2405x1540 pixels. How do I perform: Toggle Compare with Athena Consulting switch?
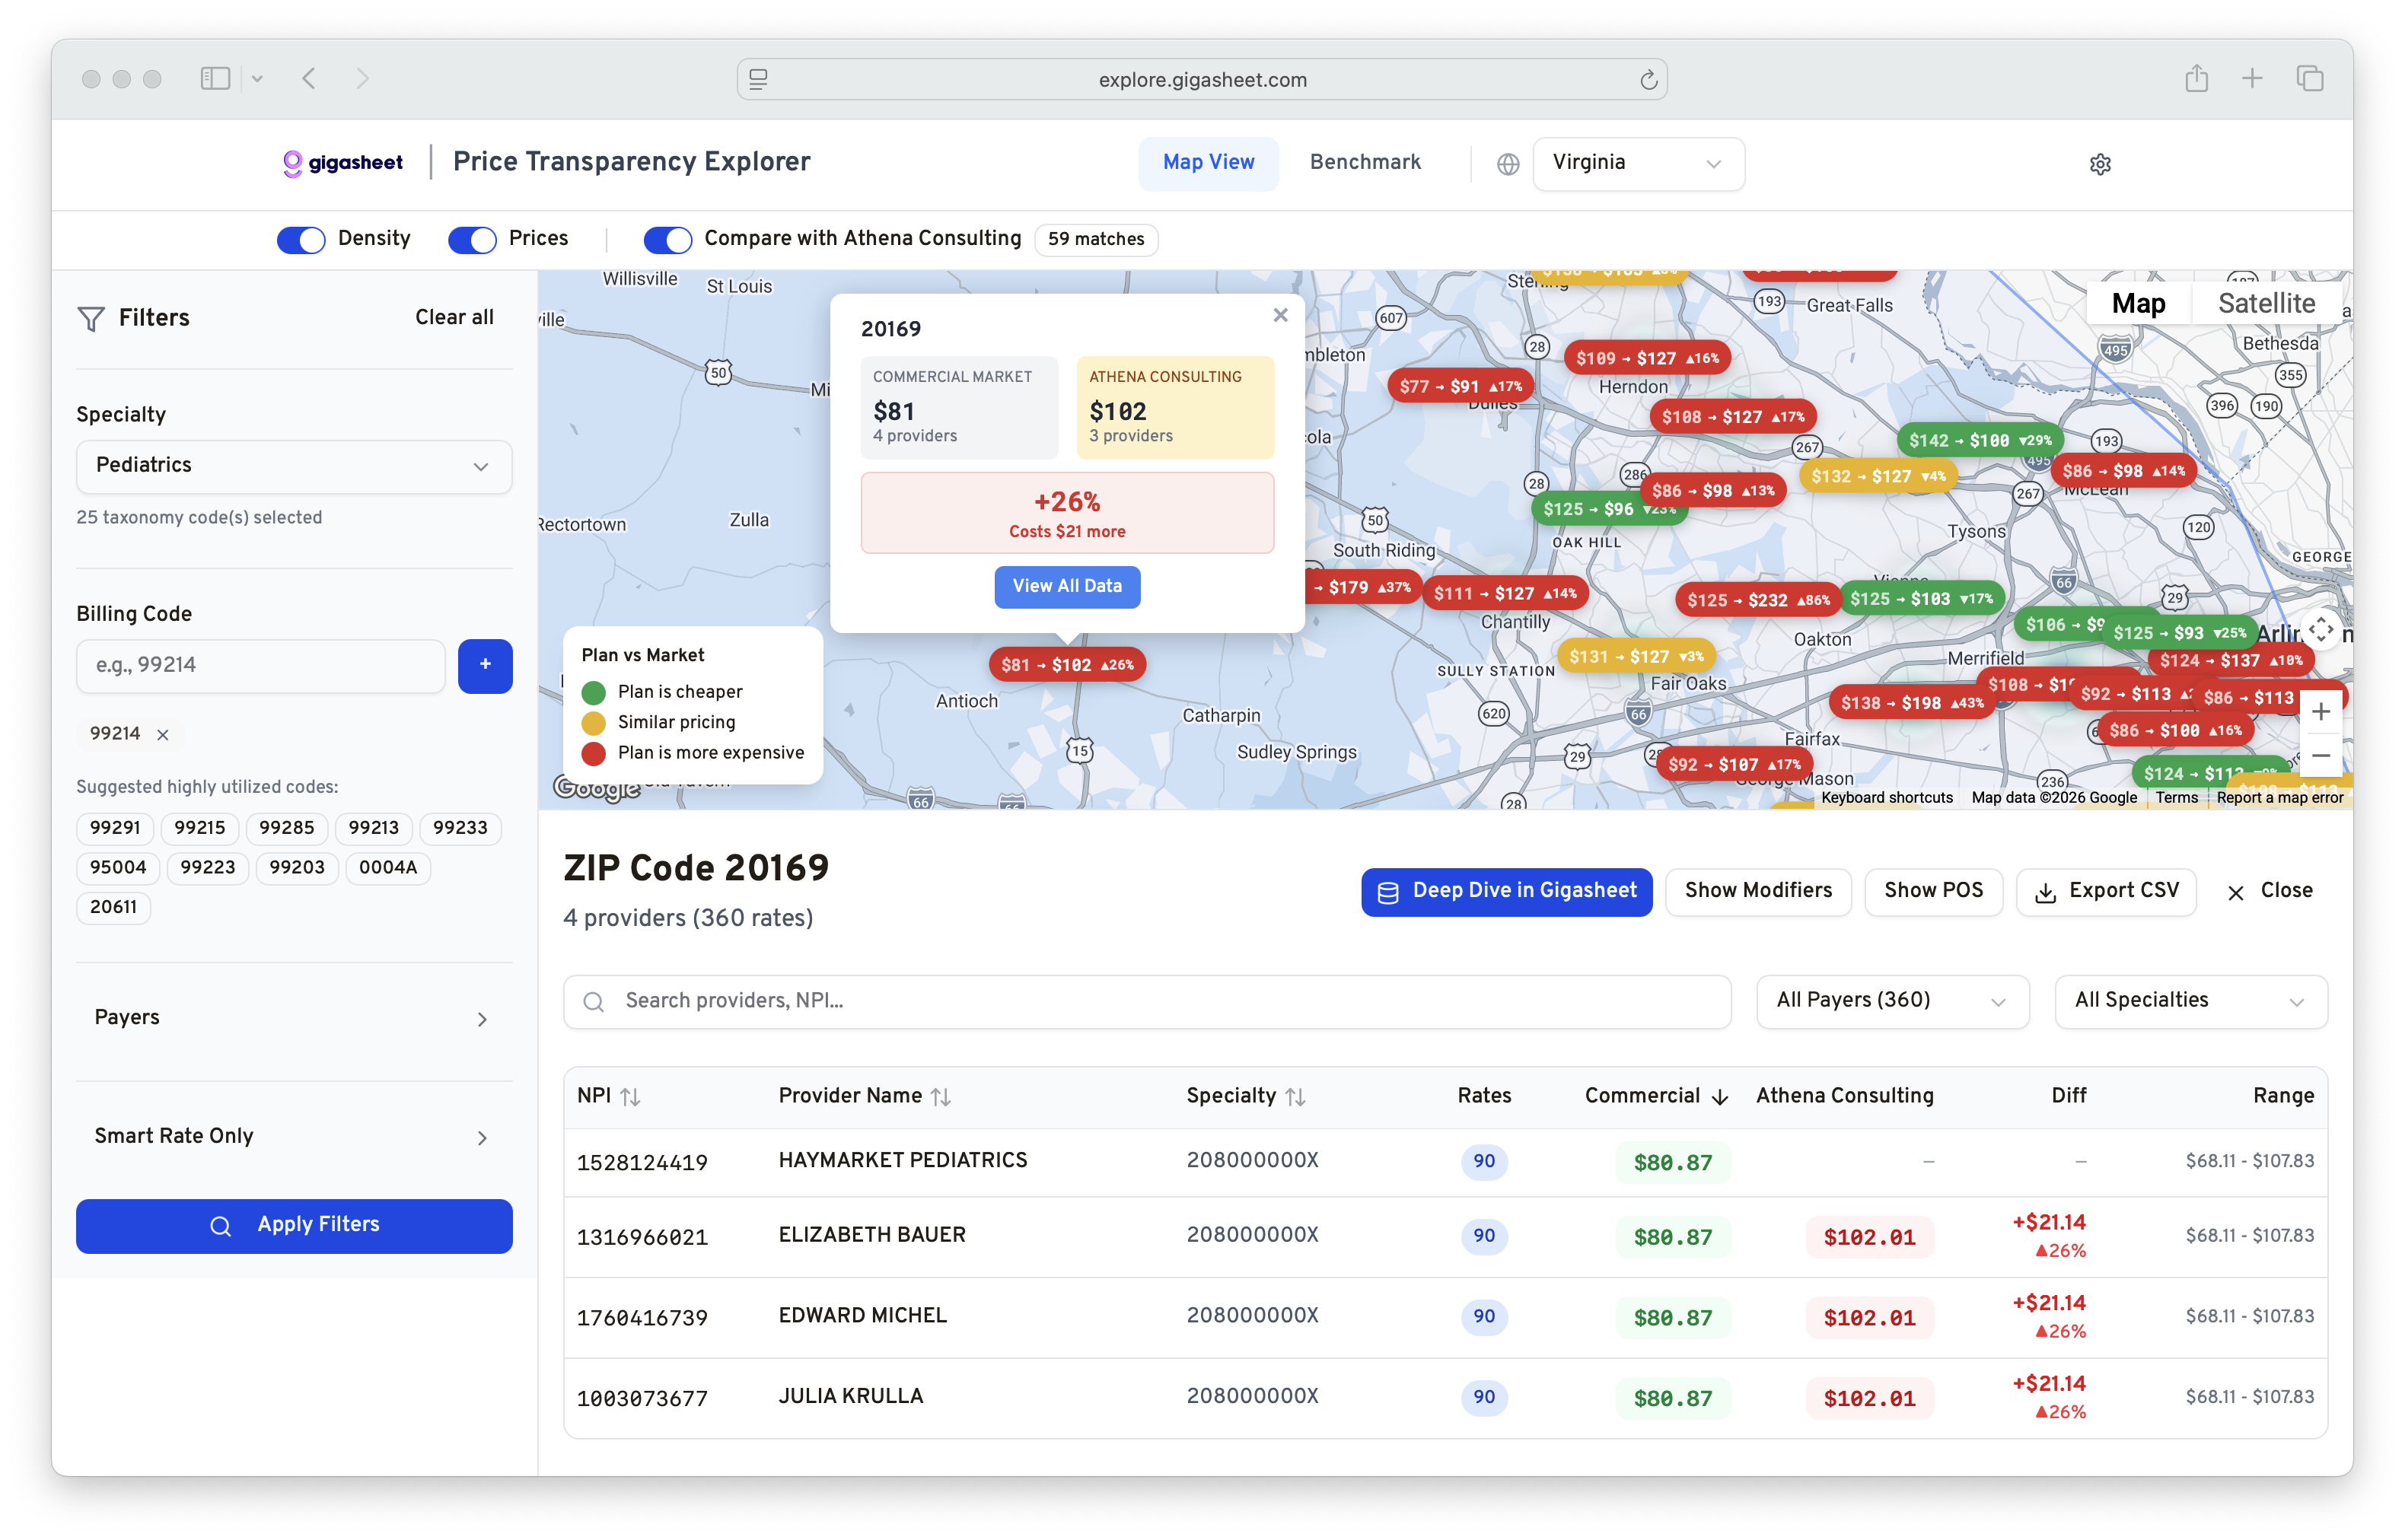pyautogui.click(x=668, y=239)
